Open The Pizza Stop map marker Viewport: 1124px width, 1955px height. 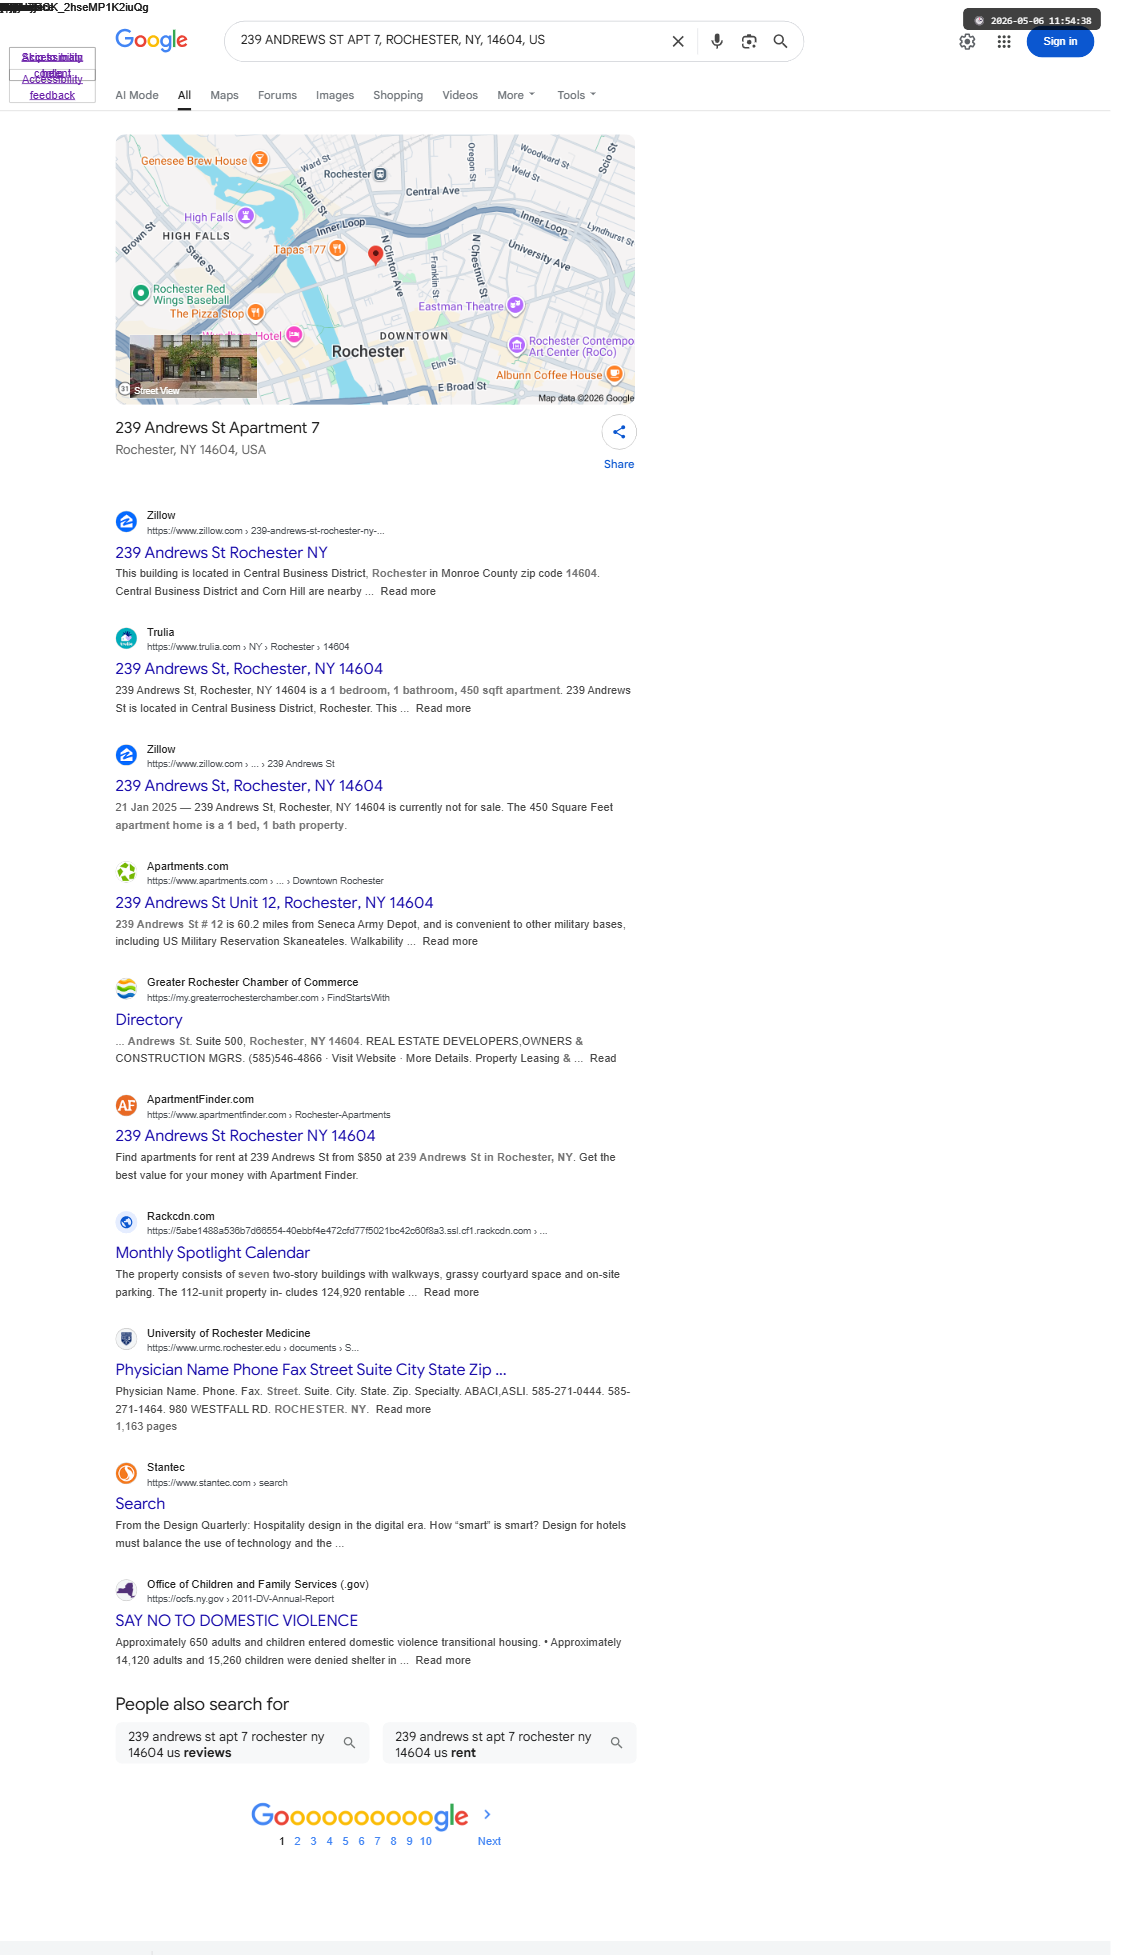pos(256,312)
